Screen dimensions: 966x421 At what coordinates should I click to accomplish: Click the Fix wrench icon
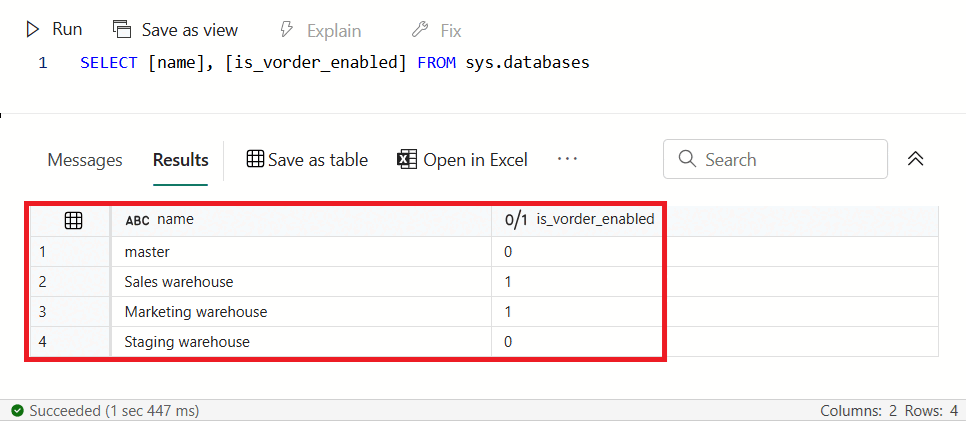point(420,30)
